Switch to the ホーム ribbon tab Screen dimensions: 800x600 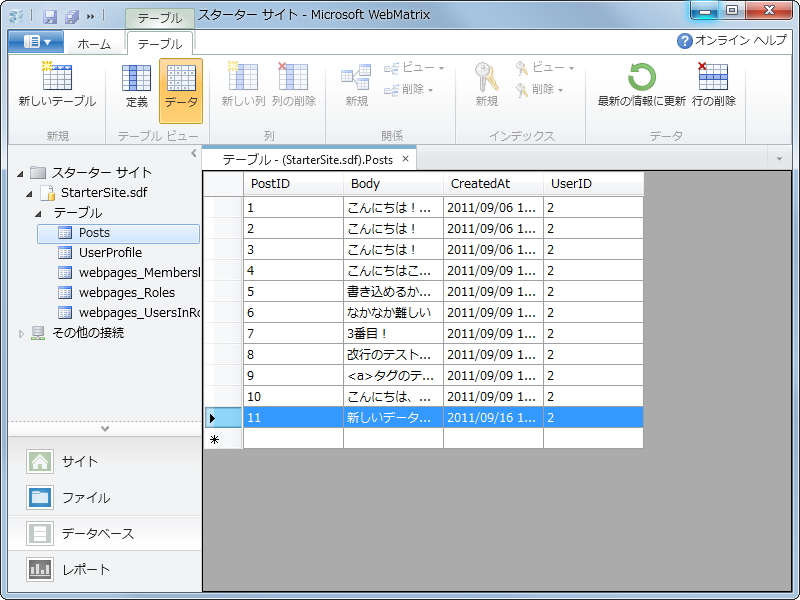pyautogui.click(x=94, y=44)
